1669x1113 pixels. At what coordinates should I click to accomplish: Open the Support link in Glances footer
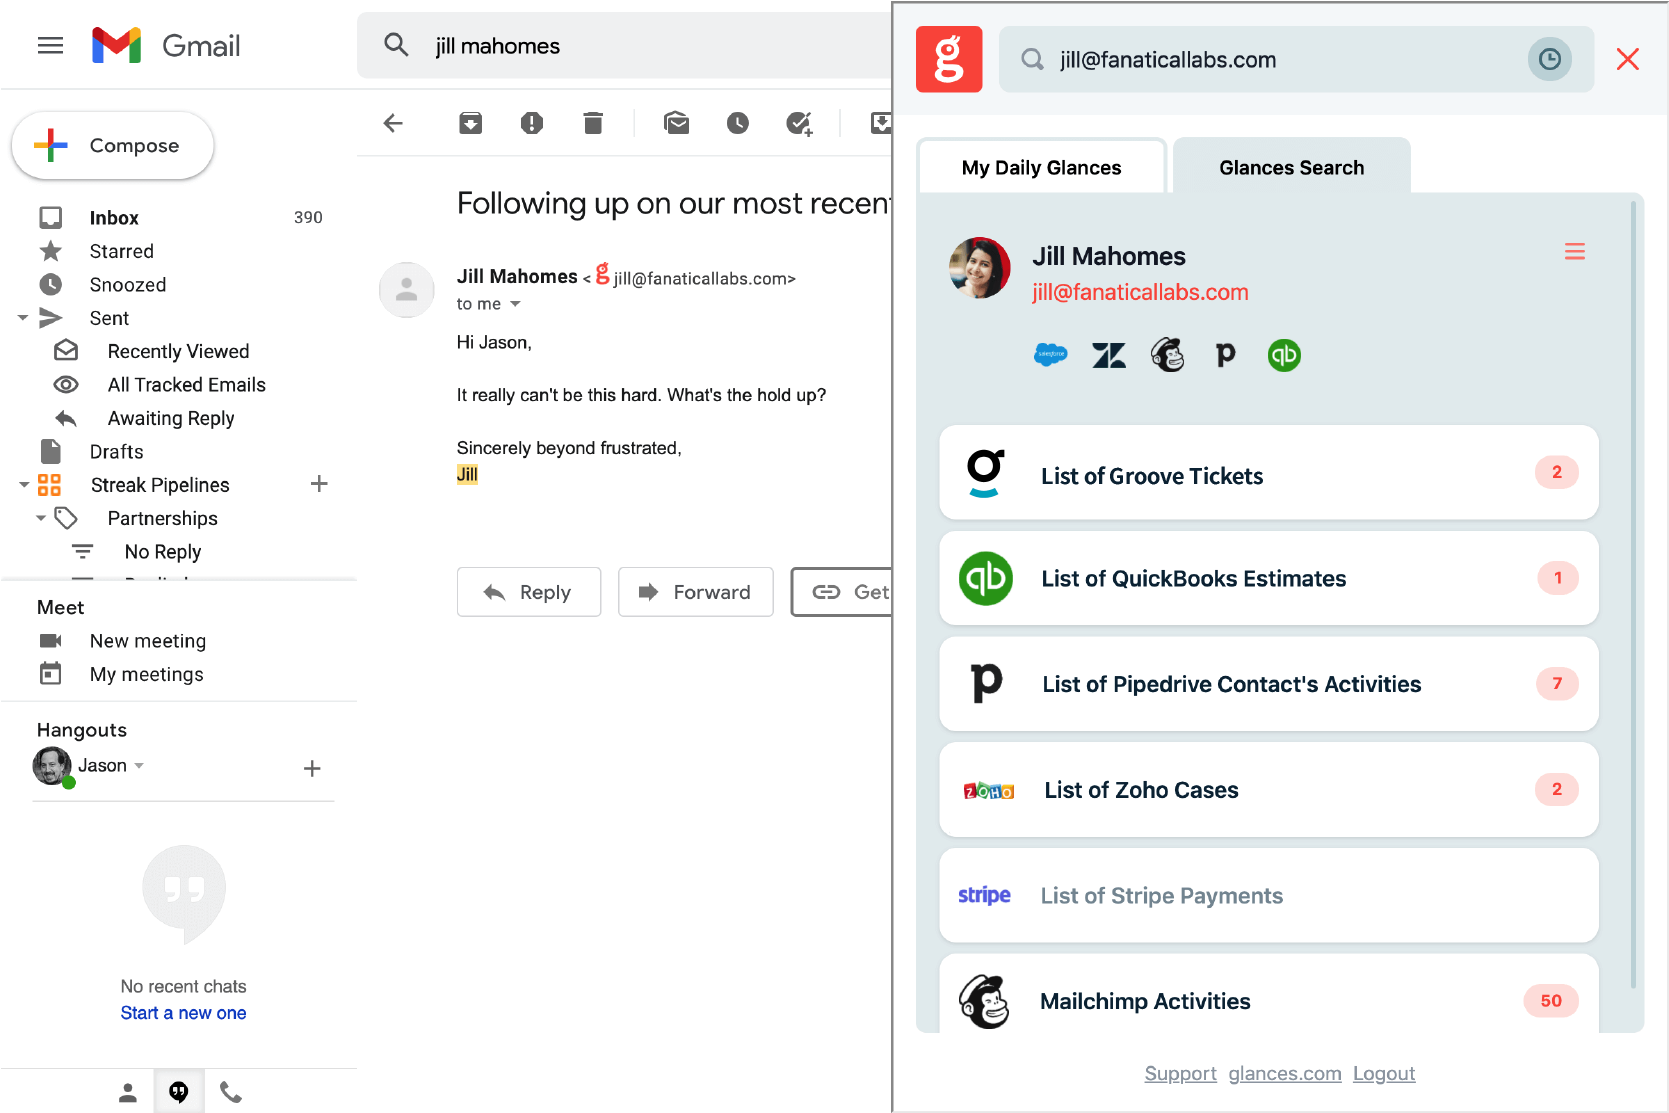[1180, 1073]
